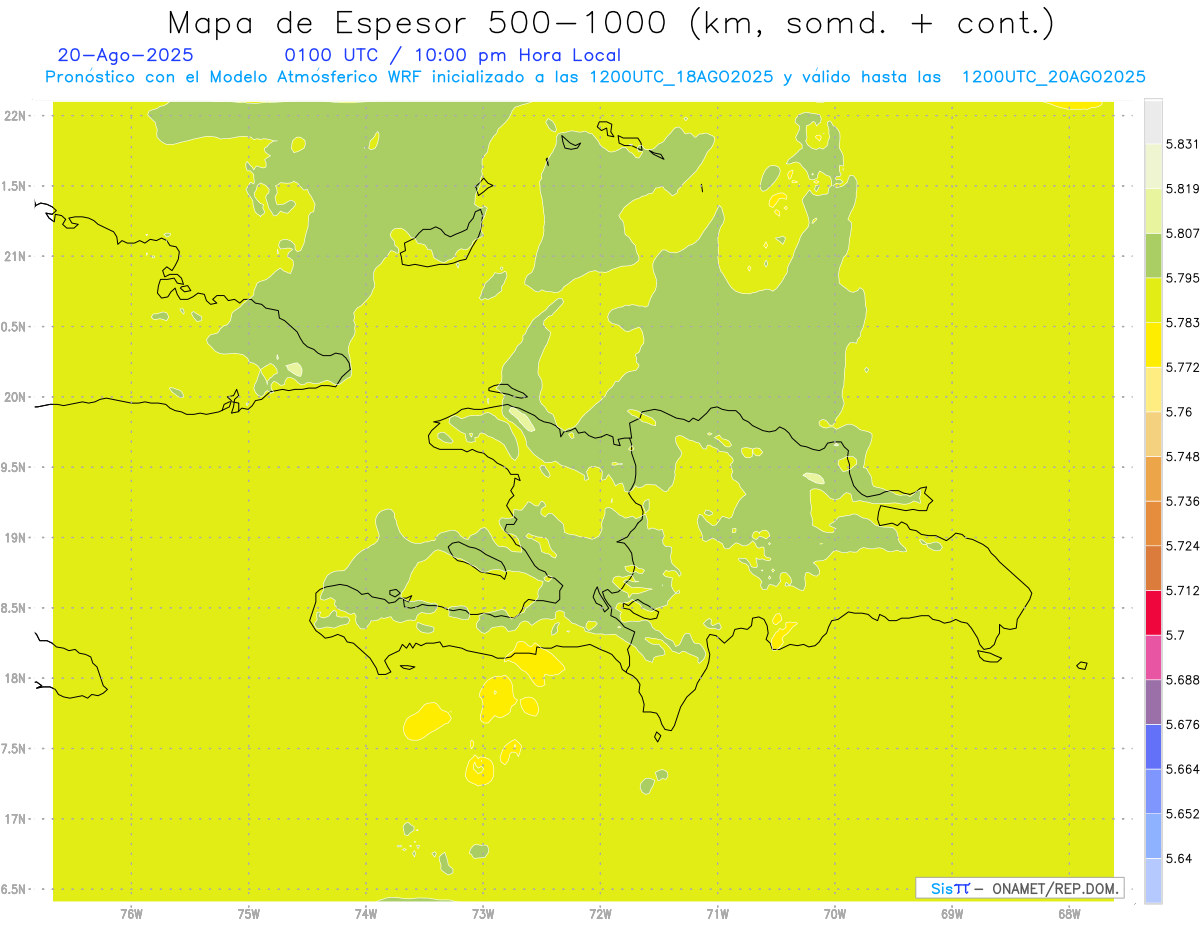Click the 5.819 legend value
This screenshot has height=927, width=1200.
click(1182, 188)
